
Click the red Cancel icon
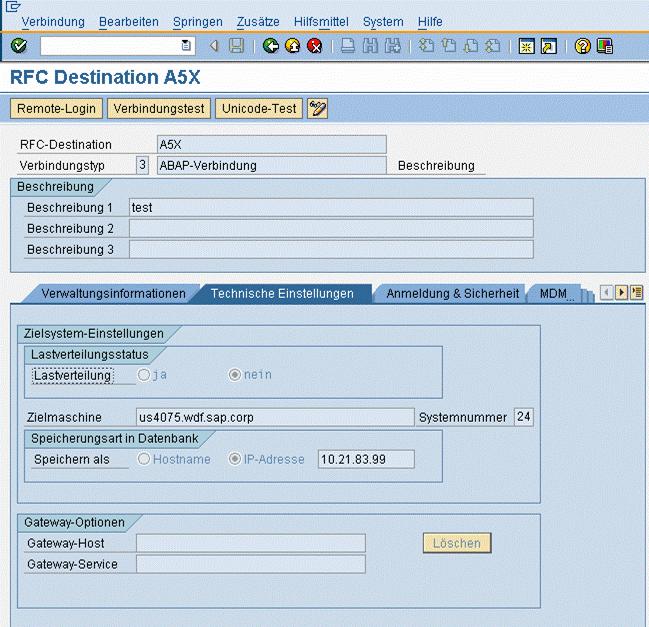pyautogui.click(x=315, y=46)
